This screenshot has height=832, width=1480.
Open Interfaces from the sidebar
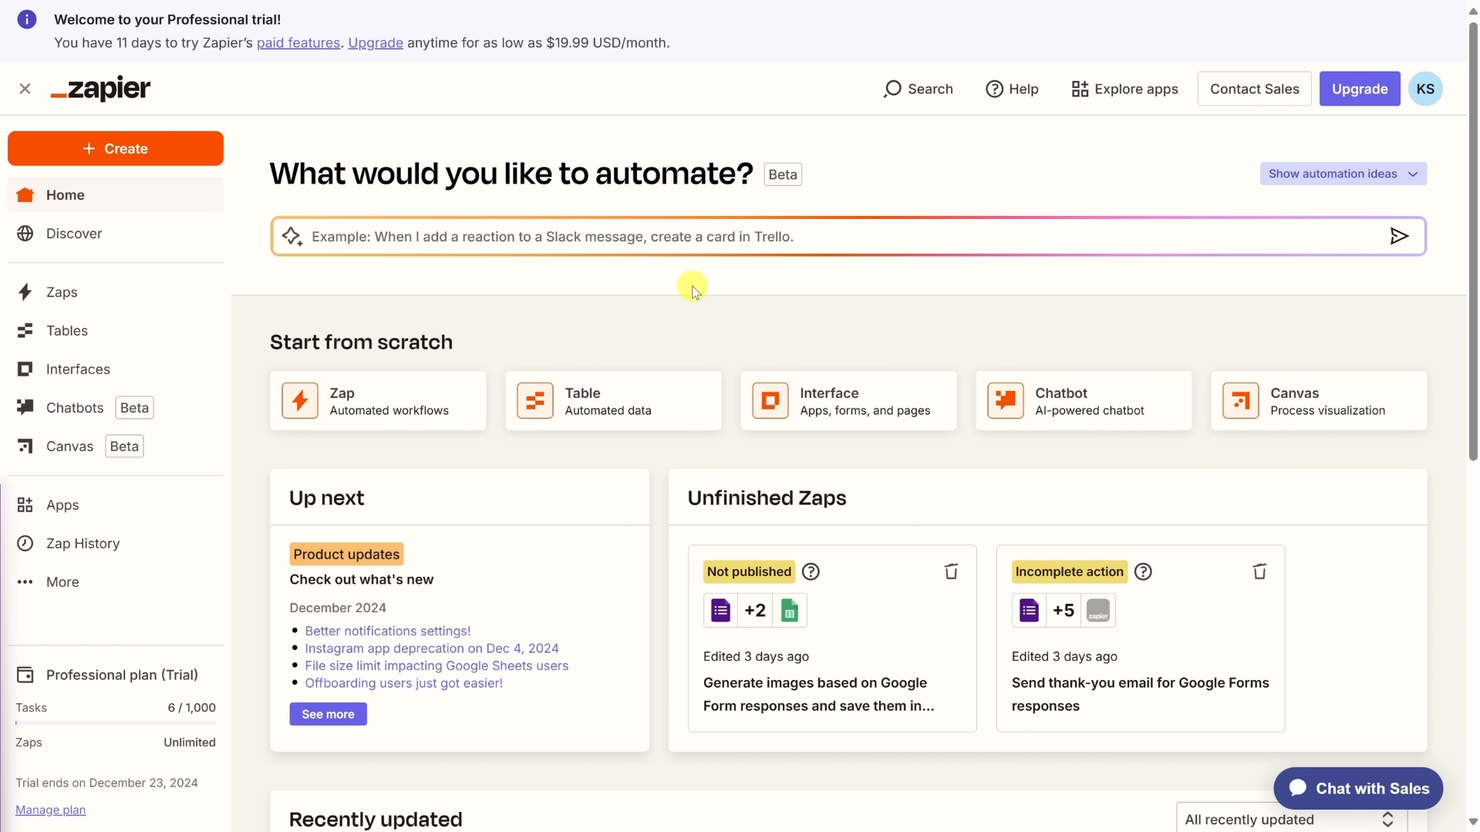115,369
